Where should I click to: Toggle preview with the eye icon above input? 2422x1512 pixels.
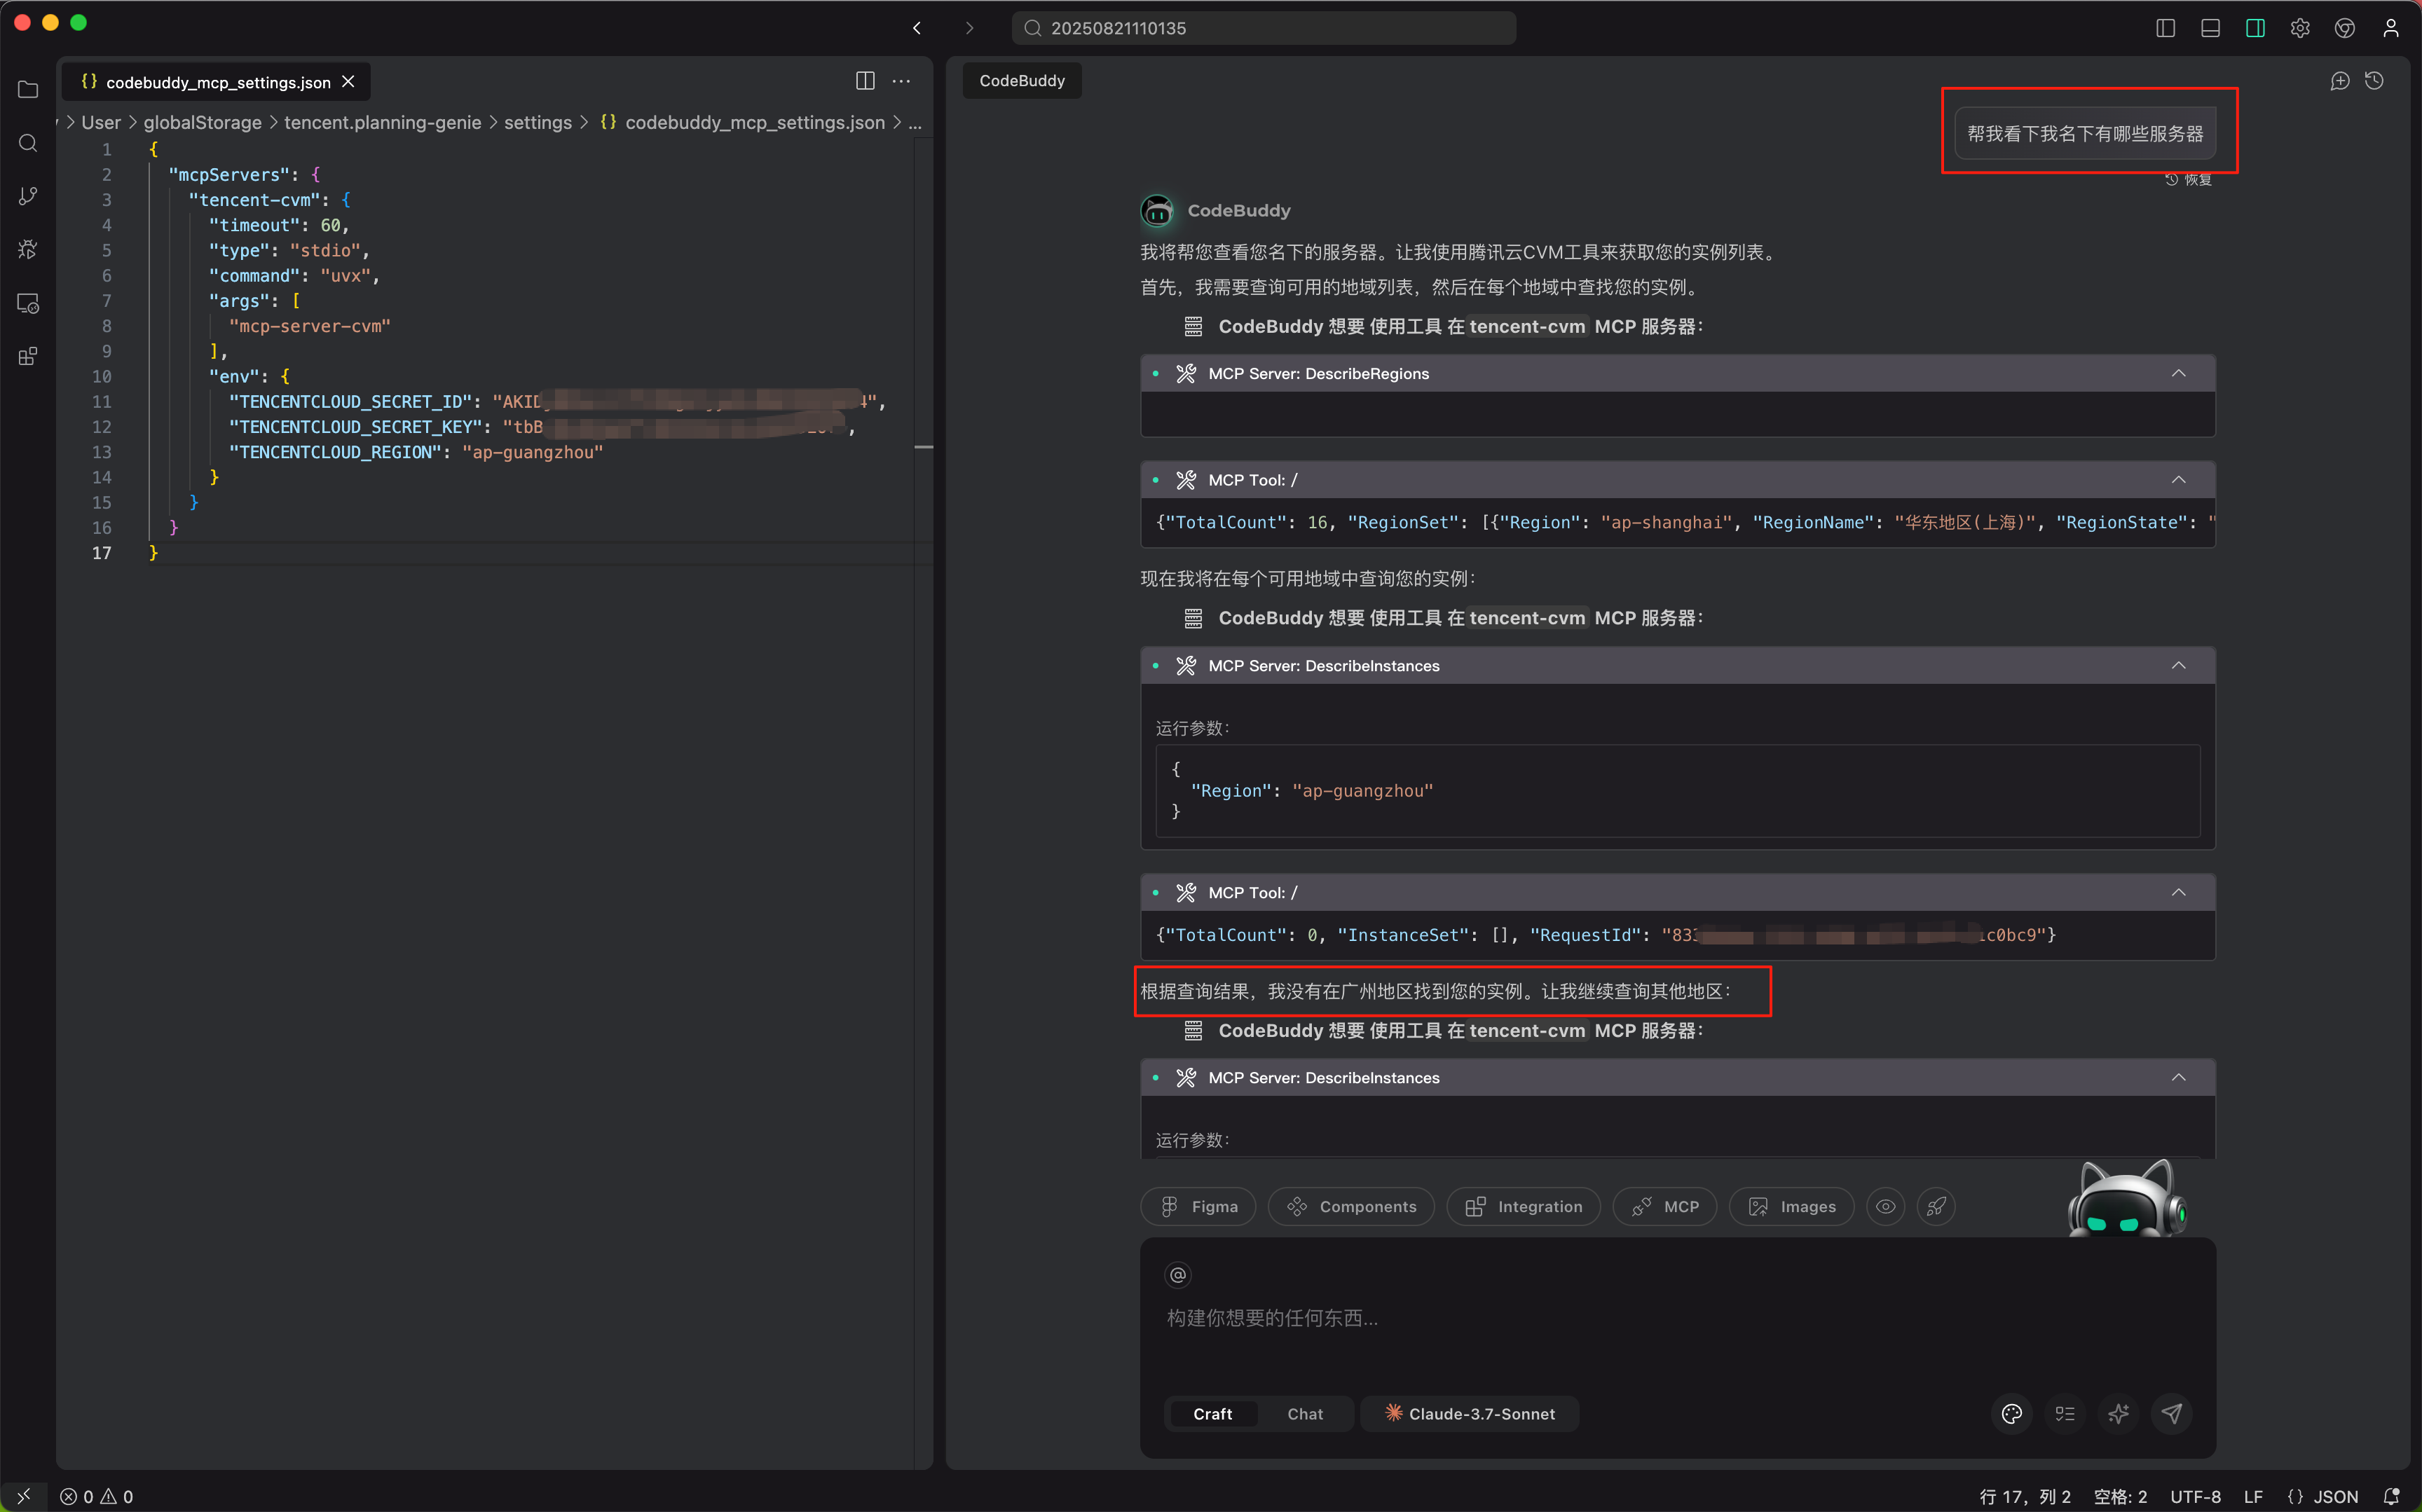point(1886,1206)
